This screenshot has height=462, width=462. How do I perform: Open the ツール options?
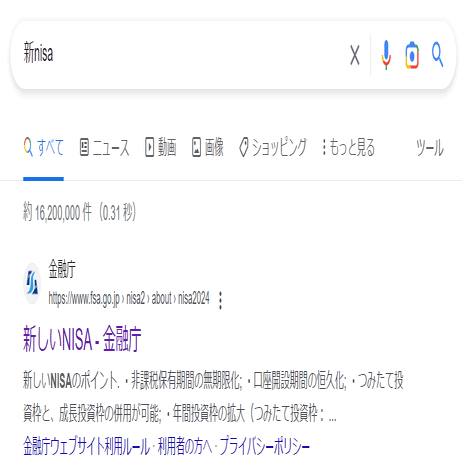pos(430,147)
